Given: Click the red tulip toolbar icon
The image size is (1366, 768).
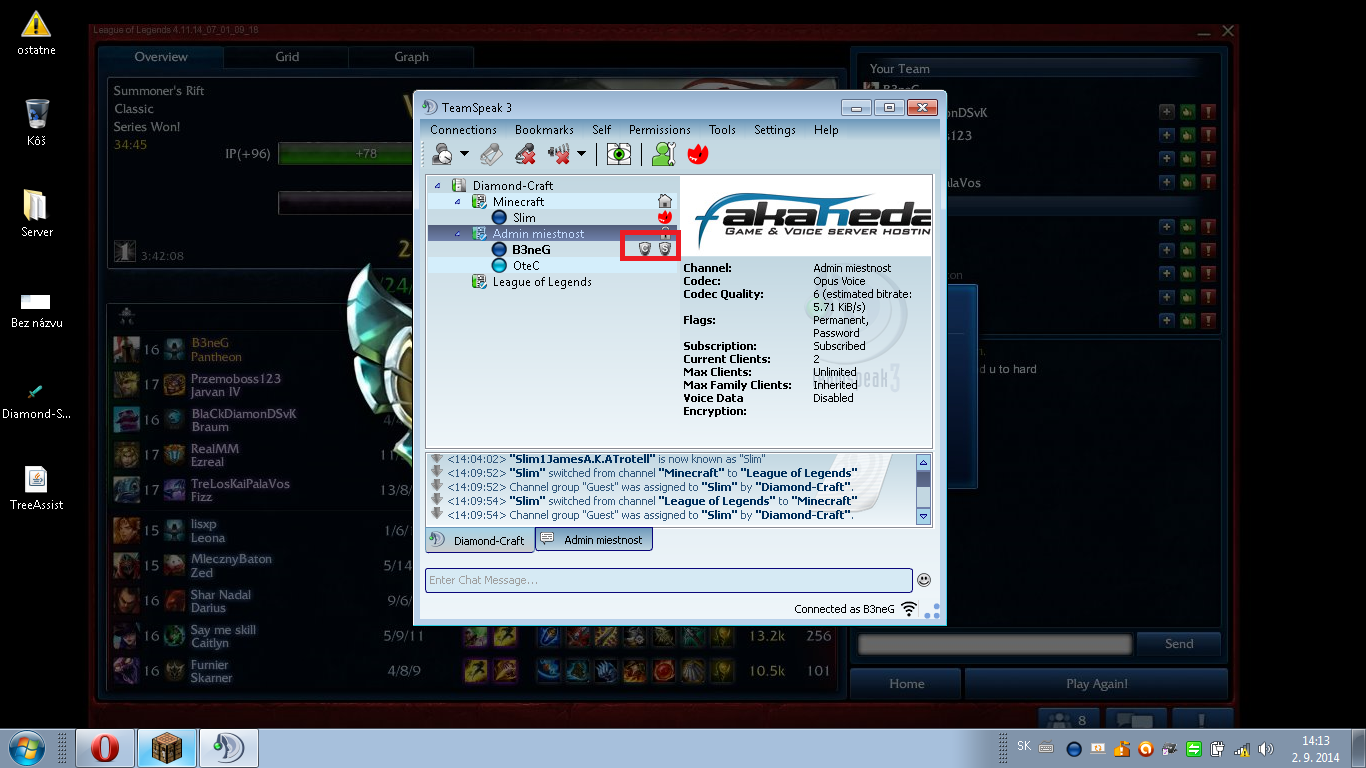Looking at the screenshot, I should 696,154.
